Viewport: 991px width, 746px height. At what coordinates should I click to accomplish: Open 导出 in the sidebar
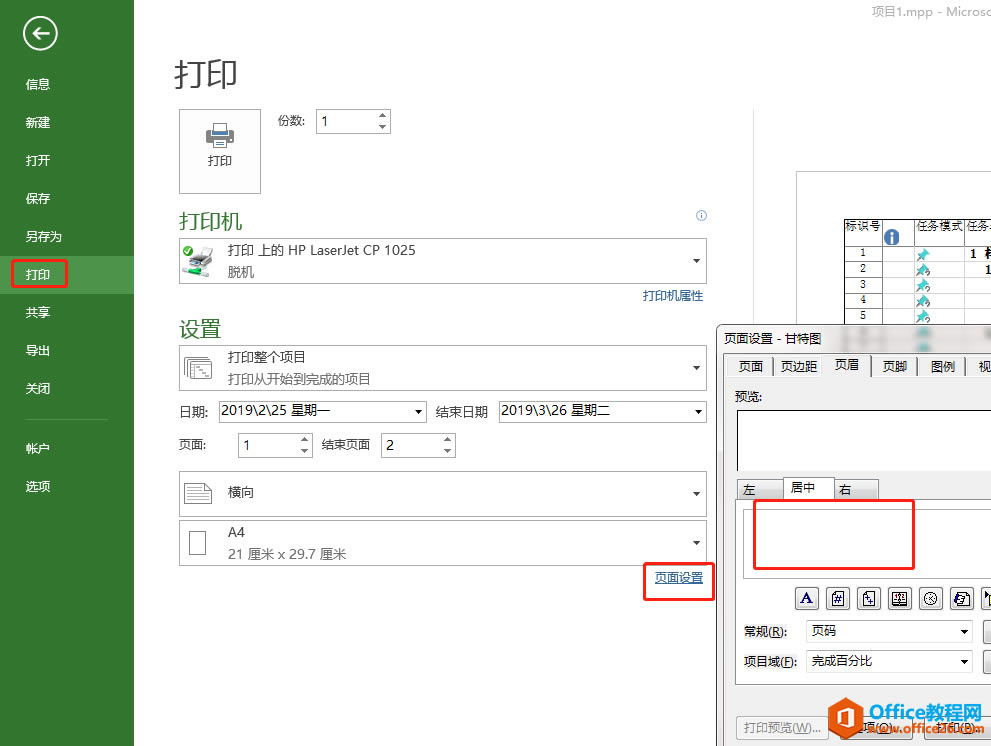point(38,350)
